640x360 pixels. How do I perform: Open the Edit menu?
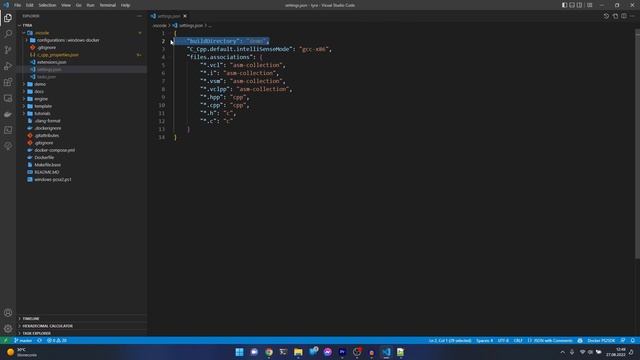[x=30, y=5]
